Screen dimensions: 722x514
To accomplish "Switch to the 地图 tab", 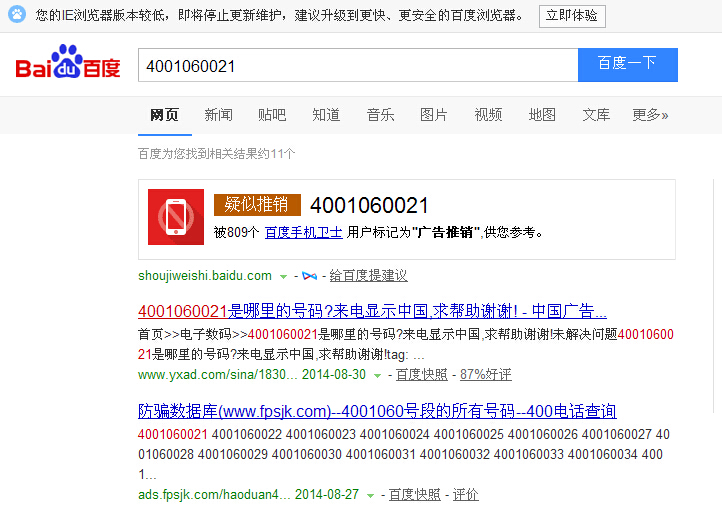I will (542, 115).
